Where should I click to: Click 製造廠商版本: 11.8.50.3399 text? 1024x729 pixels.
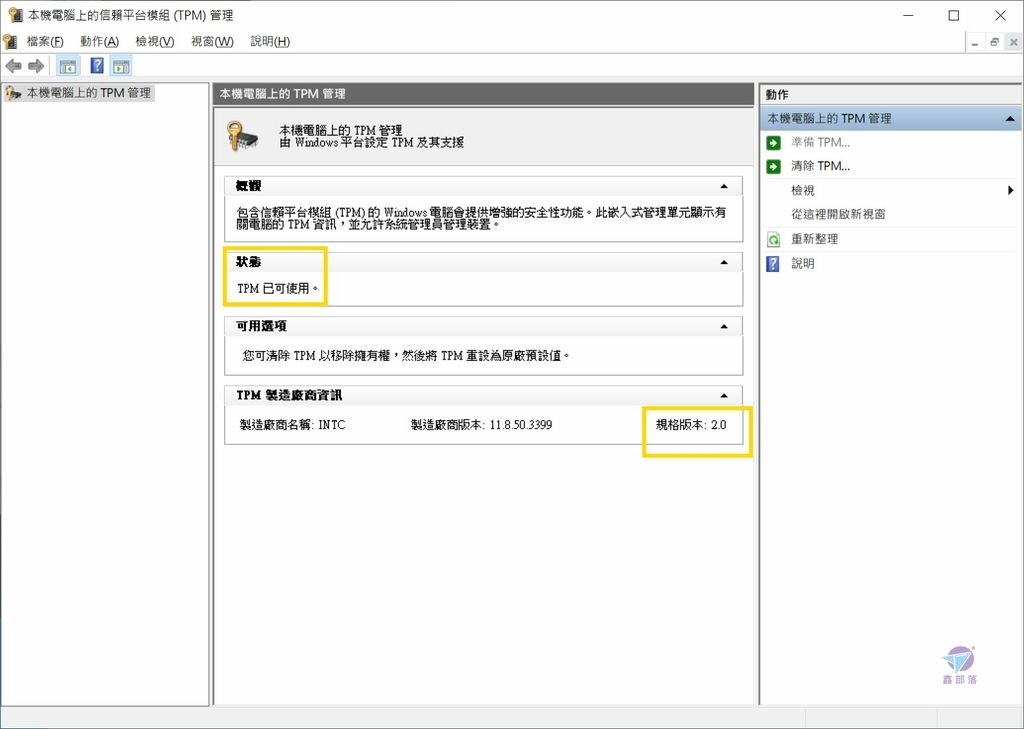pos(481,425)
